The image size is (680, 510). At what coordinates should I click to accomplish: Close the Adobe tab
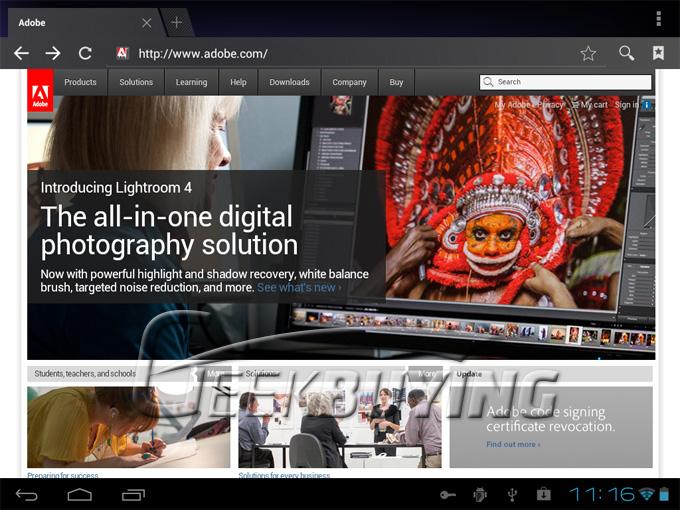point(147,23)
